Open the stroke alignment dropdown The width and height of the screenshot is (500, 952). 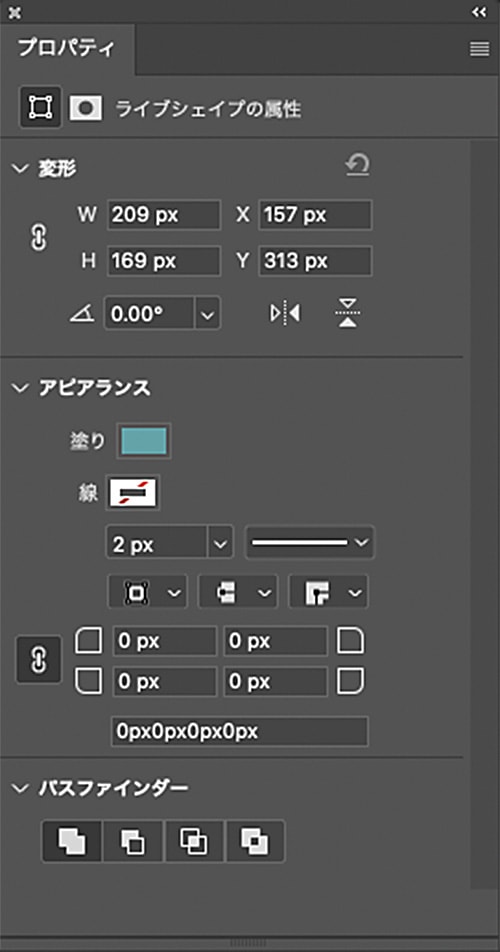[x=147, y=592]
